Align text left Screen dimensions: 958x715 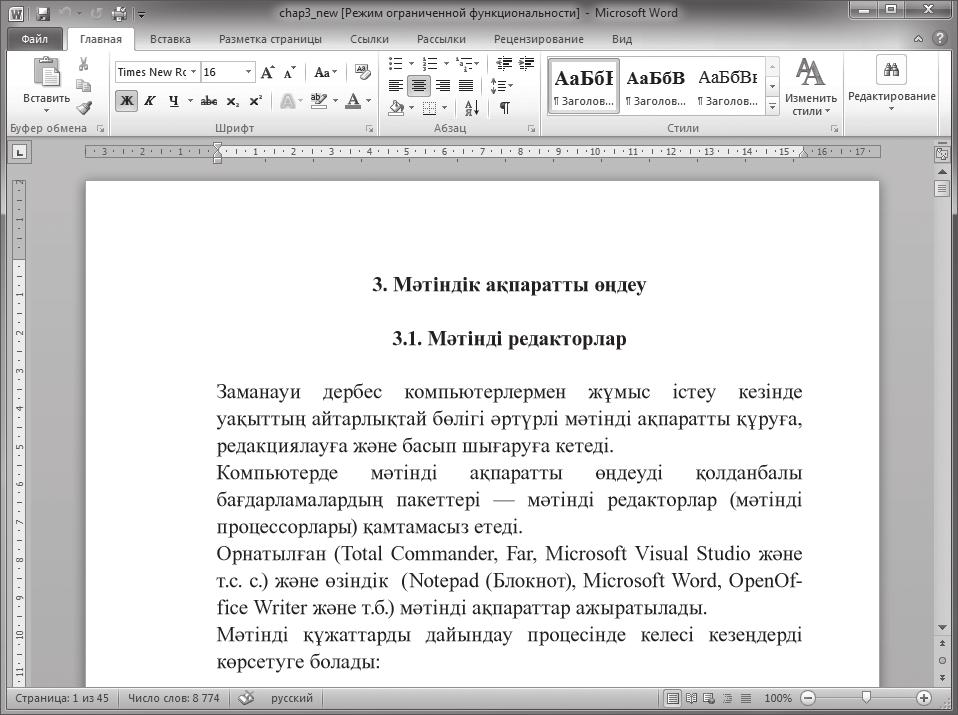395,86
